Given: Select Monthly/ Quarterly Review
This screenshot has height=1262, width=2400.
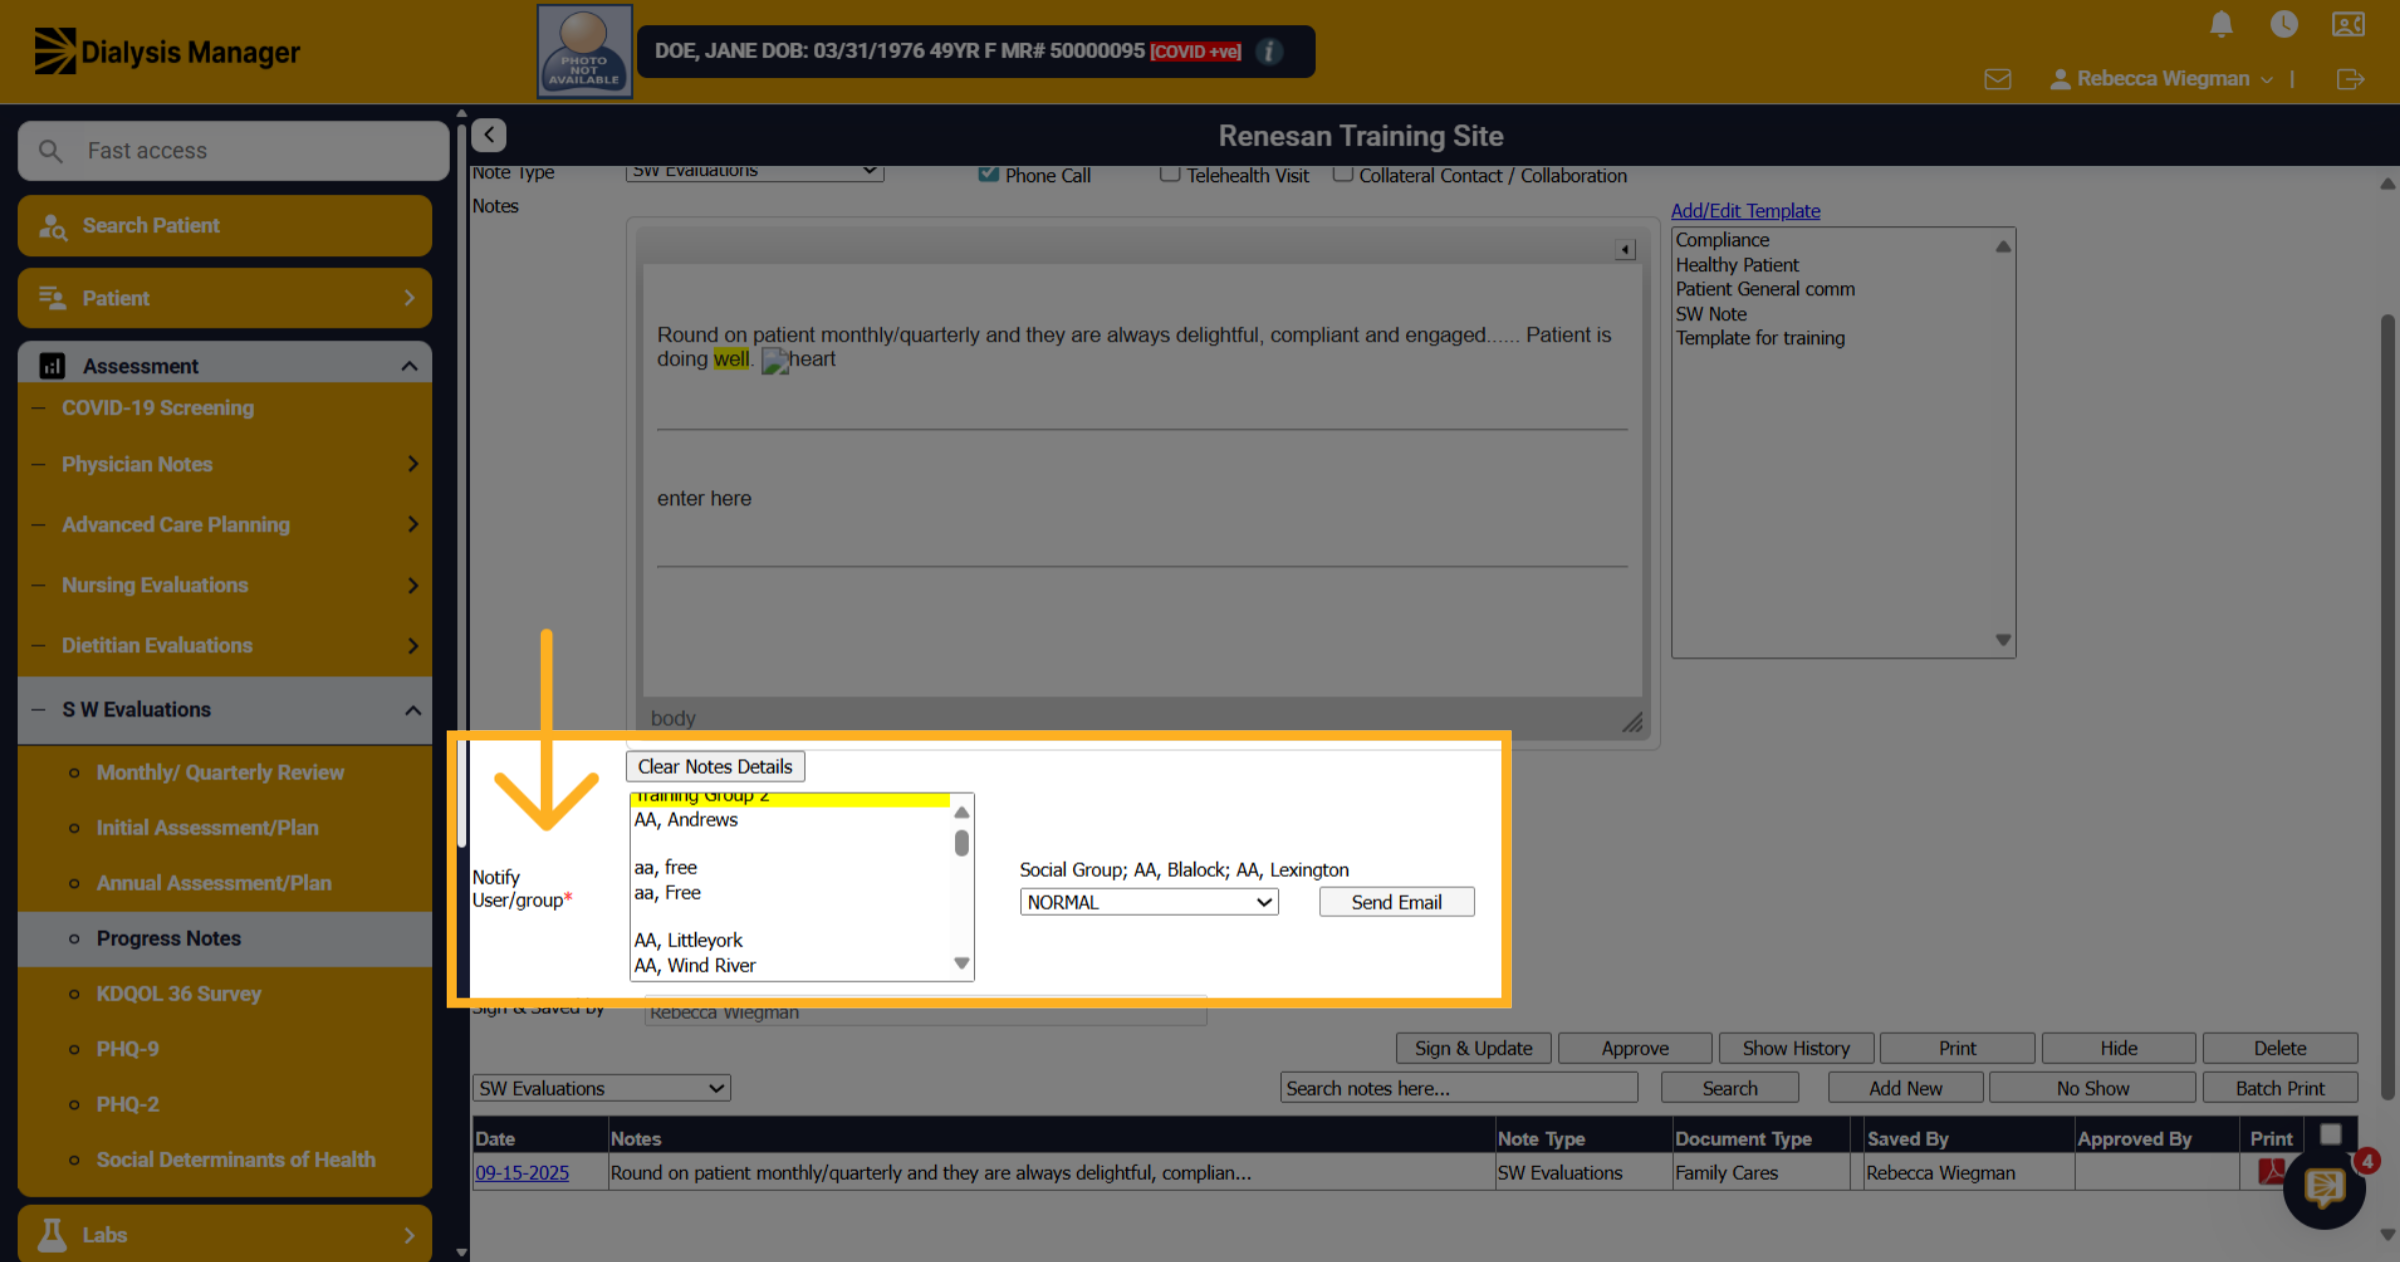Looking at the screenshot, I should click(220, 772).
